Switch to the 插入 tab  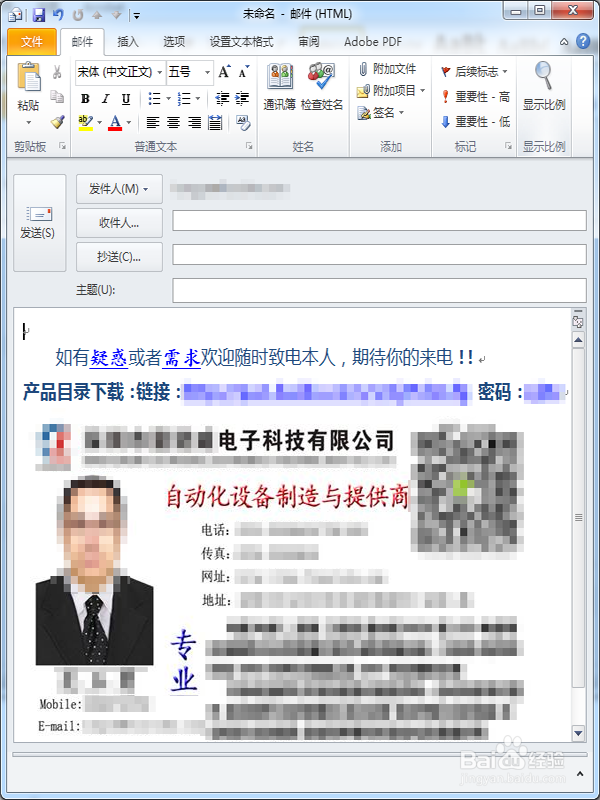pyautogui.click(x=128, y=42)
